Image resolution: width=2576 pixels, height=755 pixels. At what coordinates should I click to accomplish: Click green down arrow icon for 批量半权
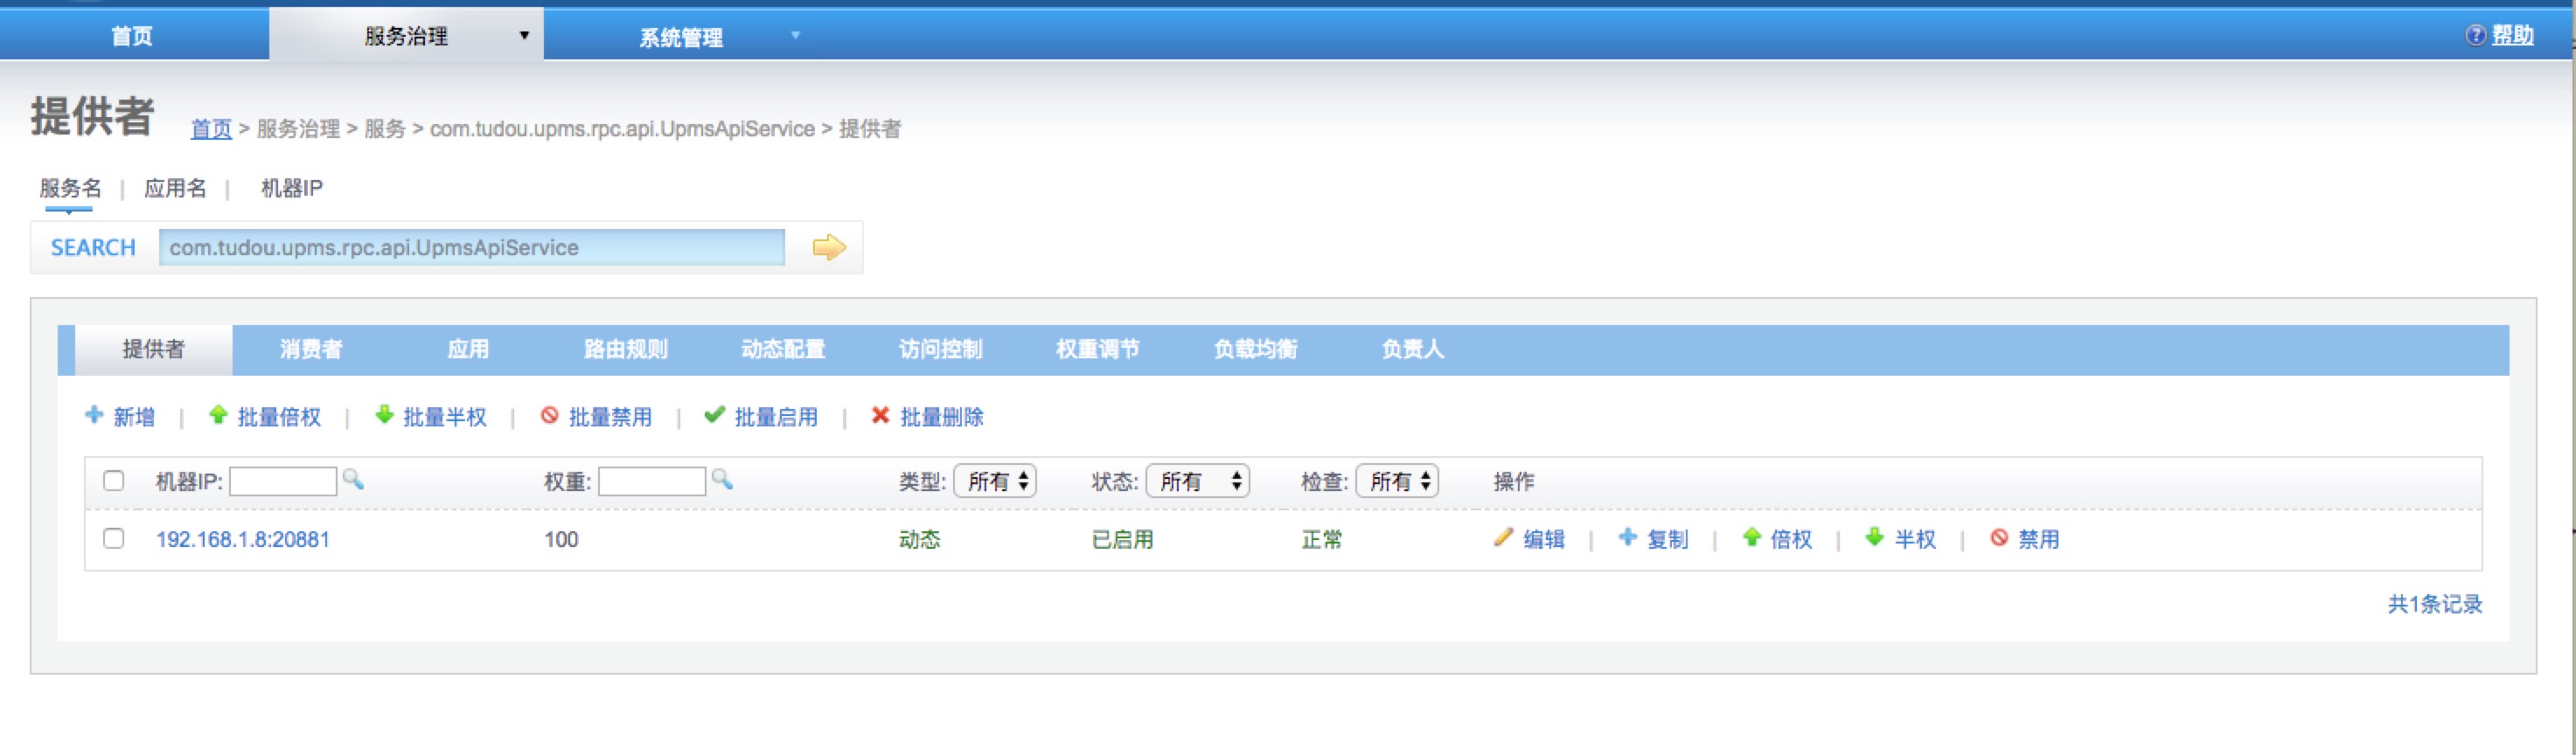click(384, 415)
